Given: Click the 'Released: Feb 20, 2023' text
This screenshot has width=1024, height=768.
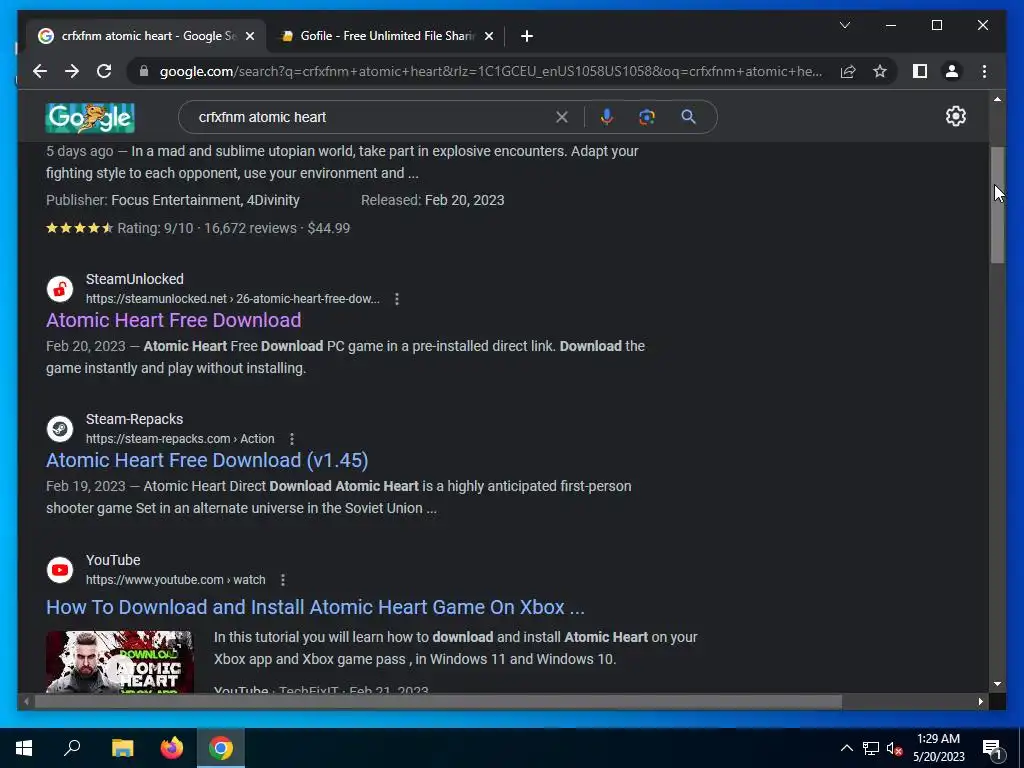Looking at the screenshot, I should point(432,200).
